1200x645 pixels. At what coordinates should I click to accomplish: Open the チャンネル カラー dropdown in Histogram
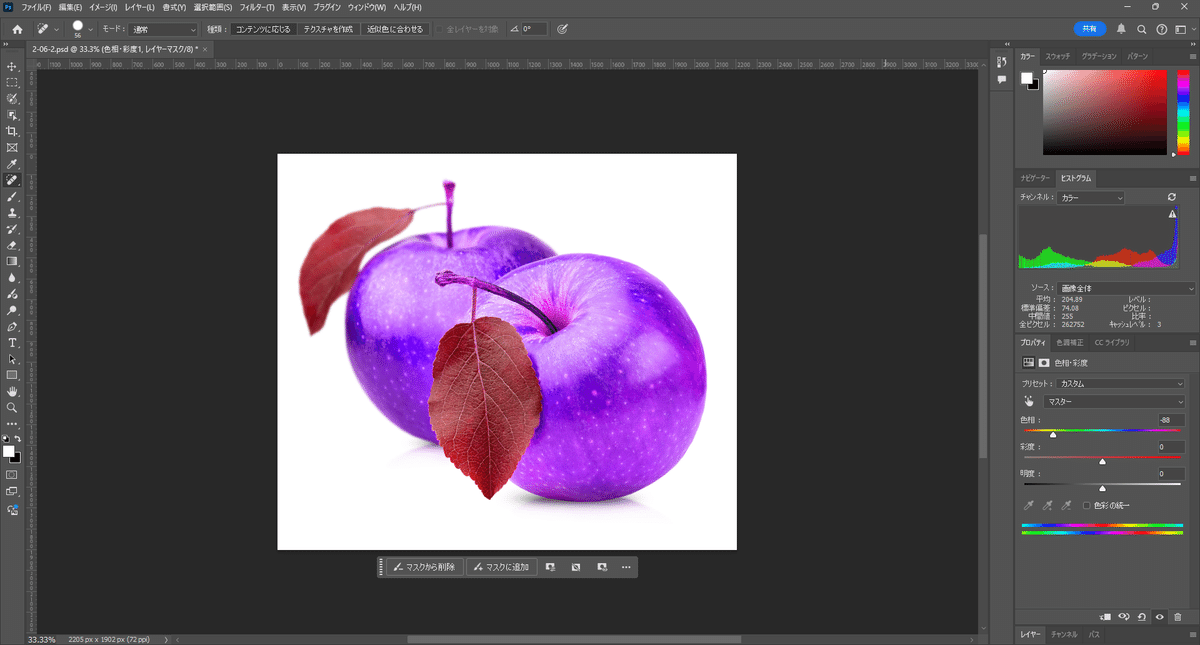pos(1091,198)
